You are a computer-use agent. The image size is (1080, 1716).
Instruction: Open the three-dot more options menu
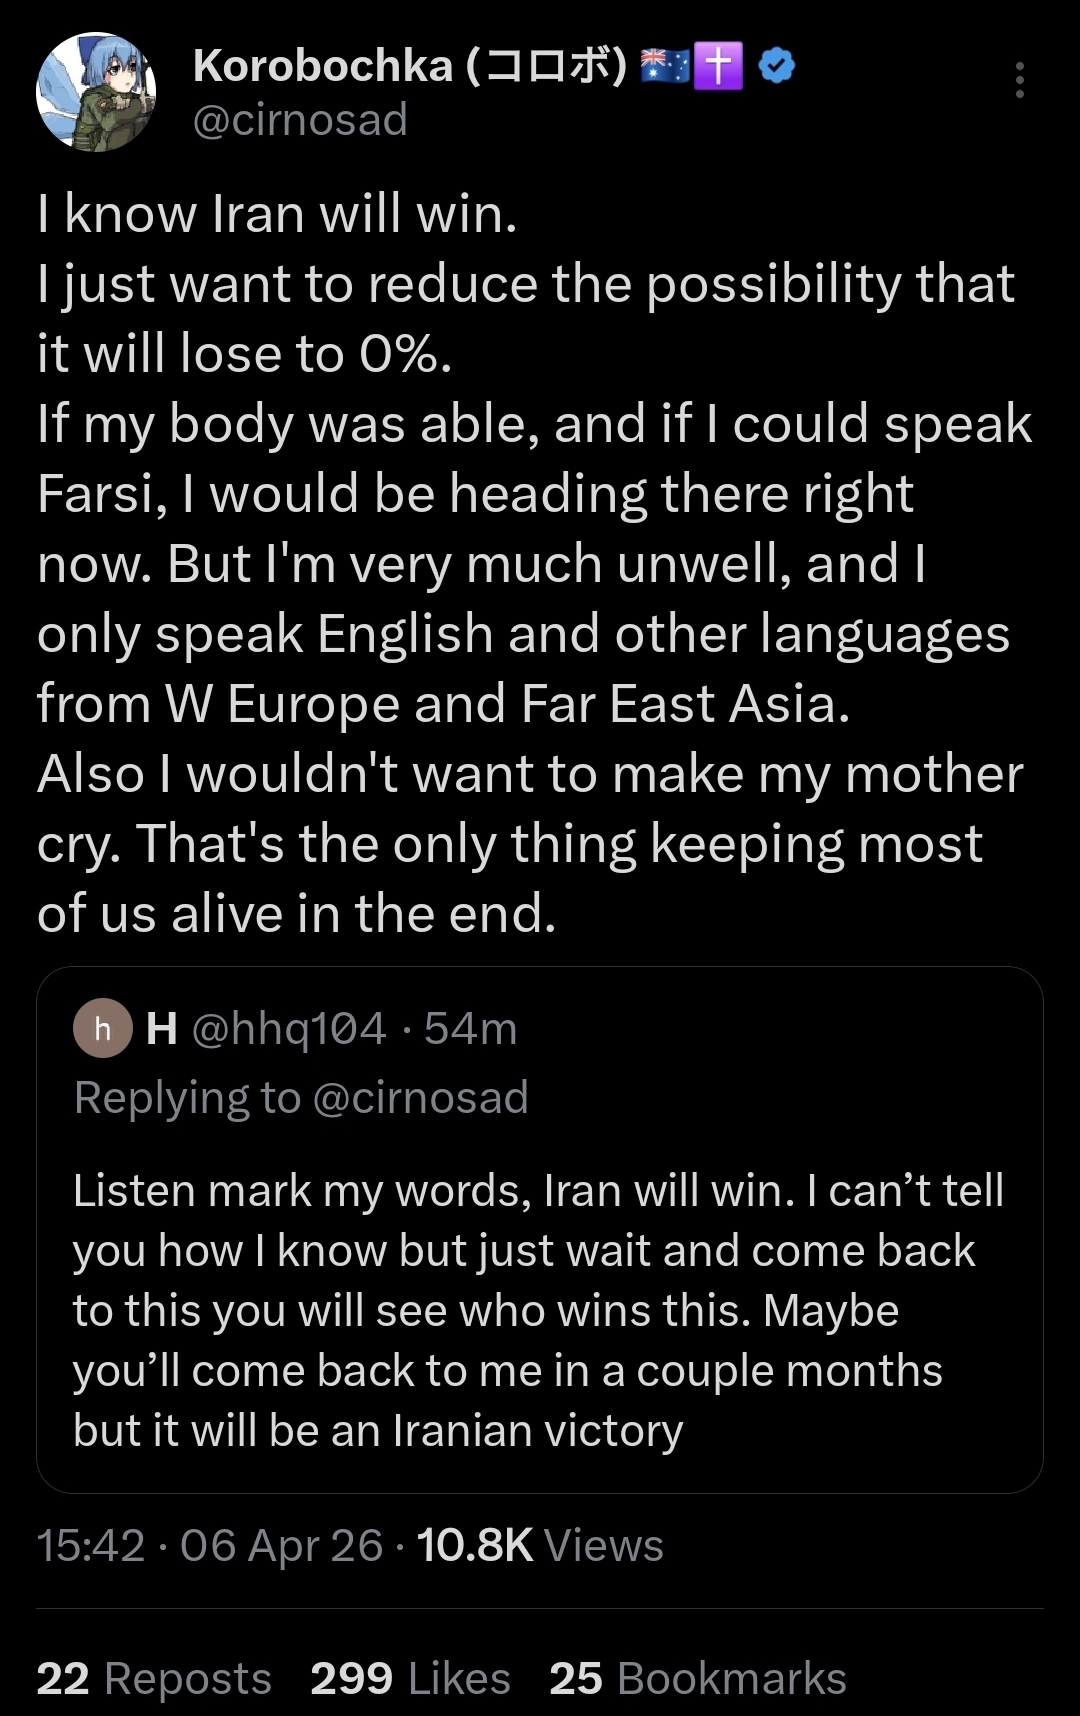[1019, 80]
